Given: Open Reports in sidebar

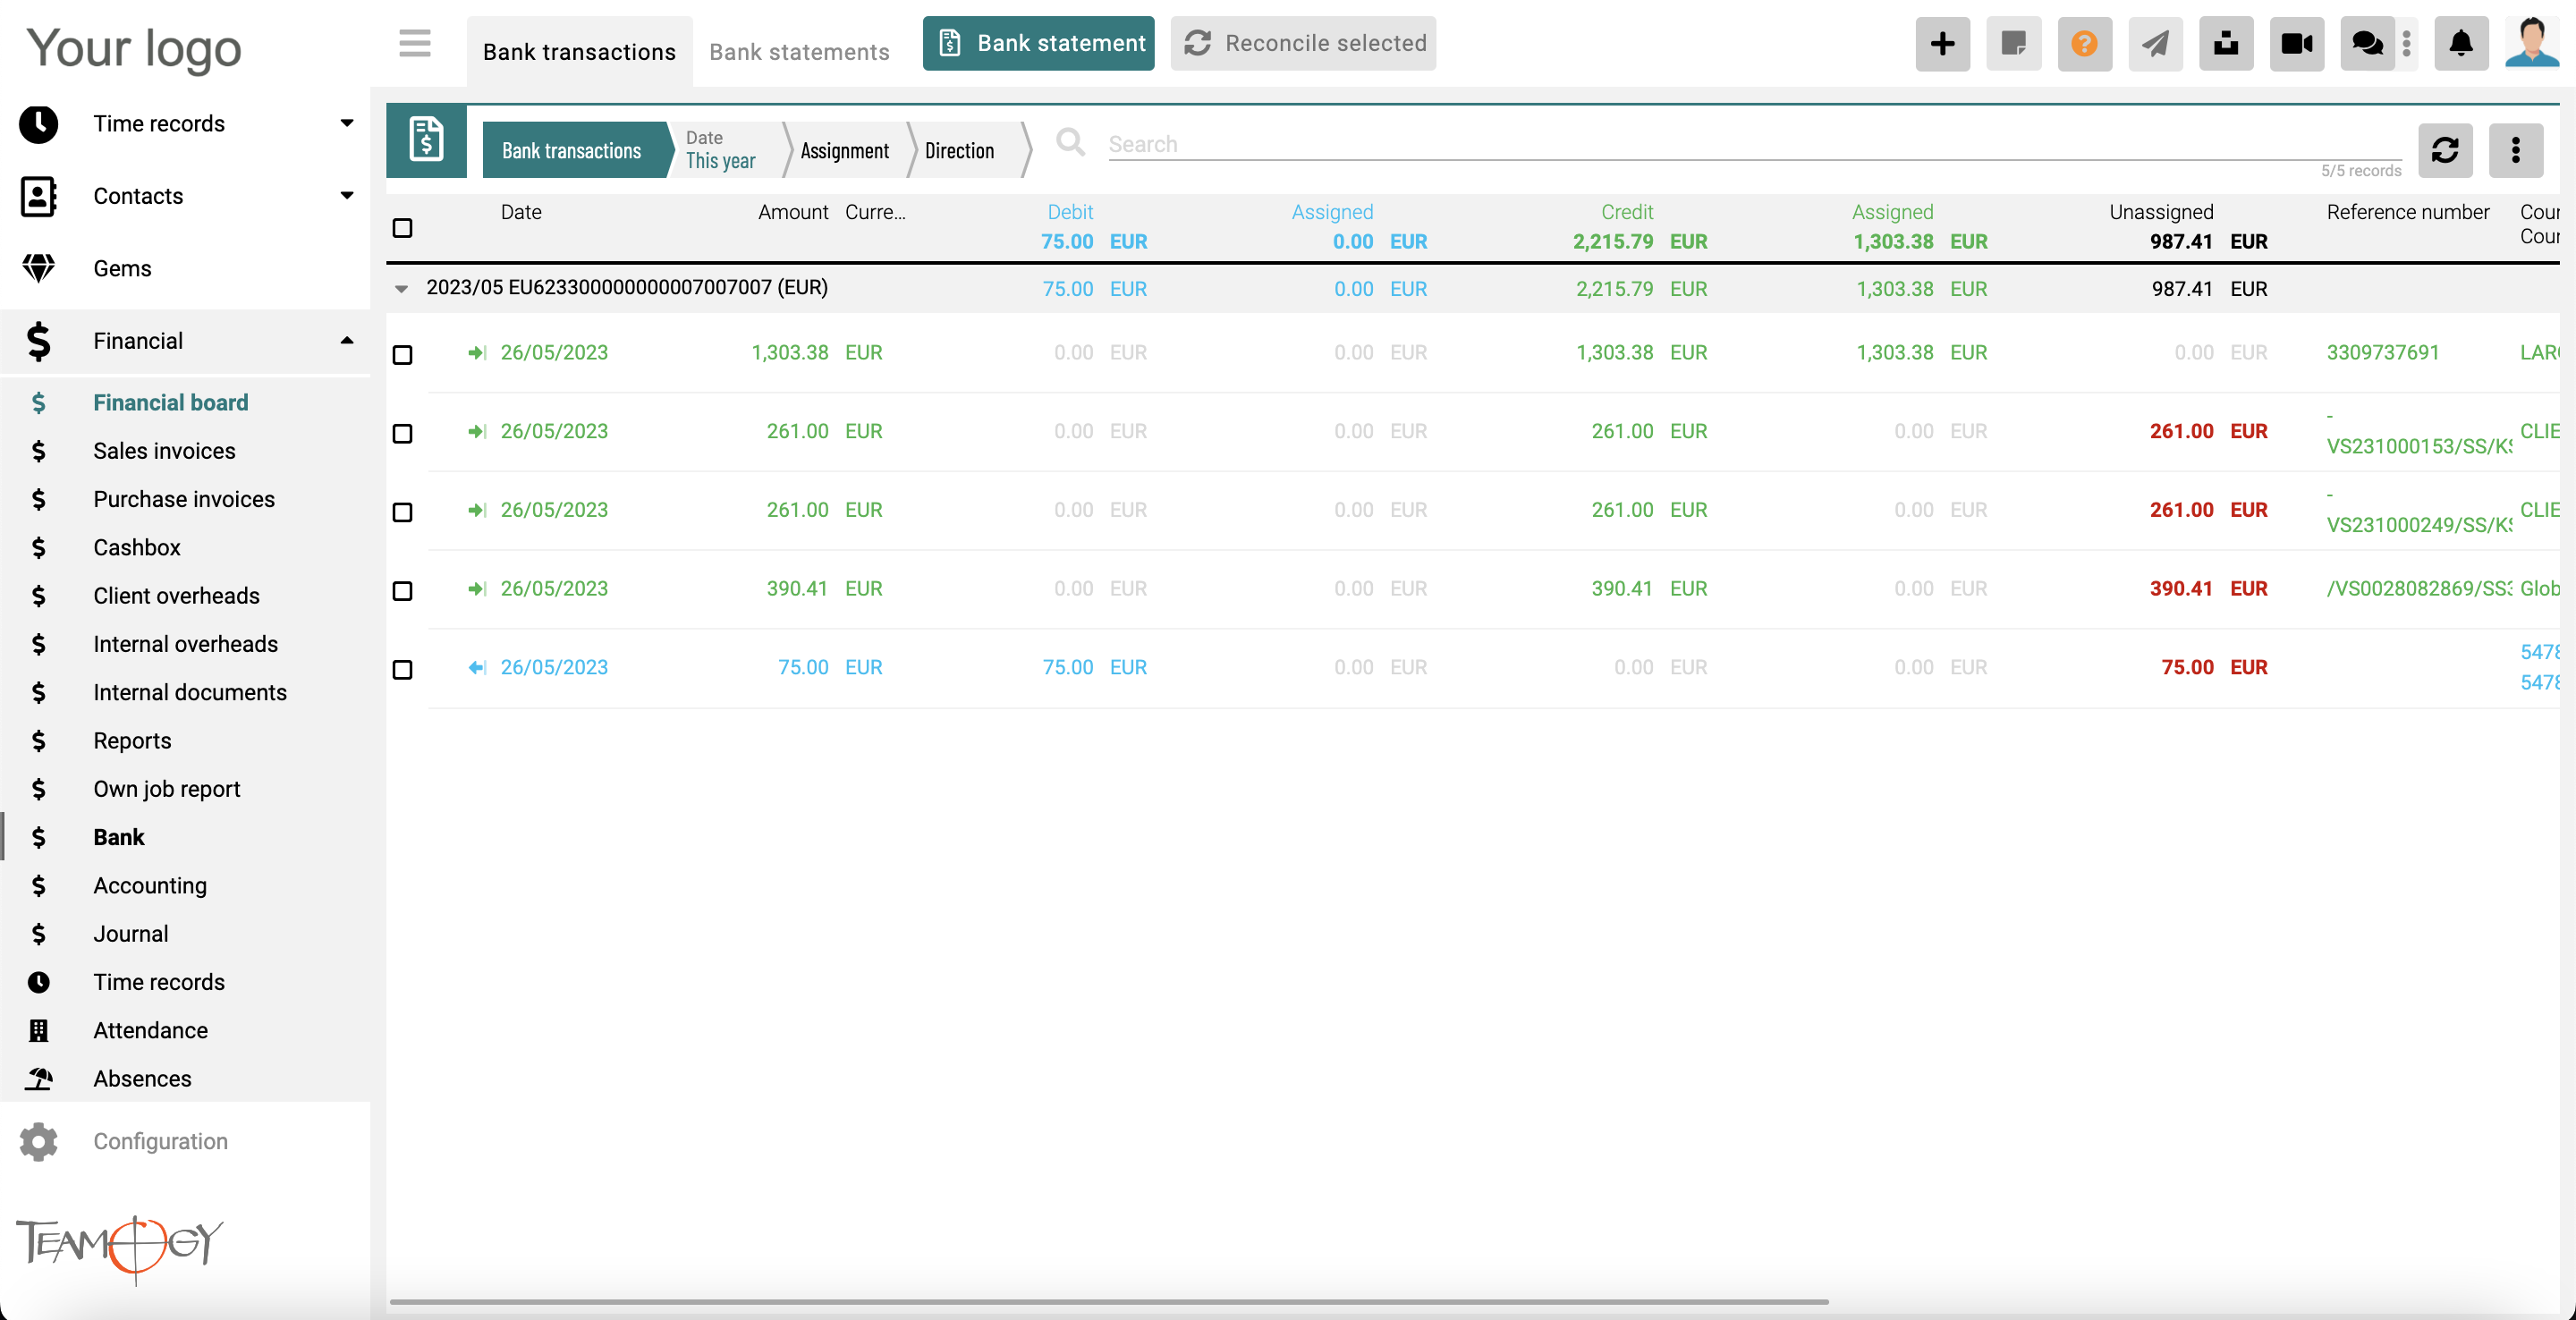Looking at the screenshot, I should [185, 741].
